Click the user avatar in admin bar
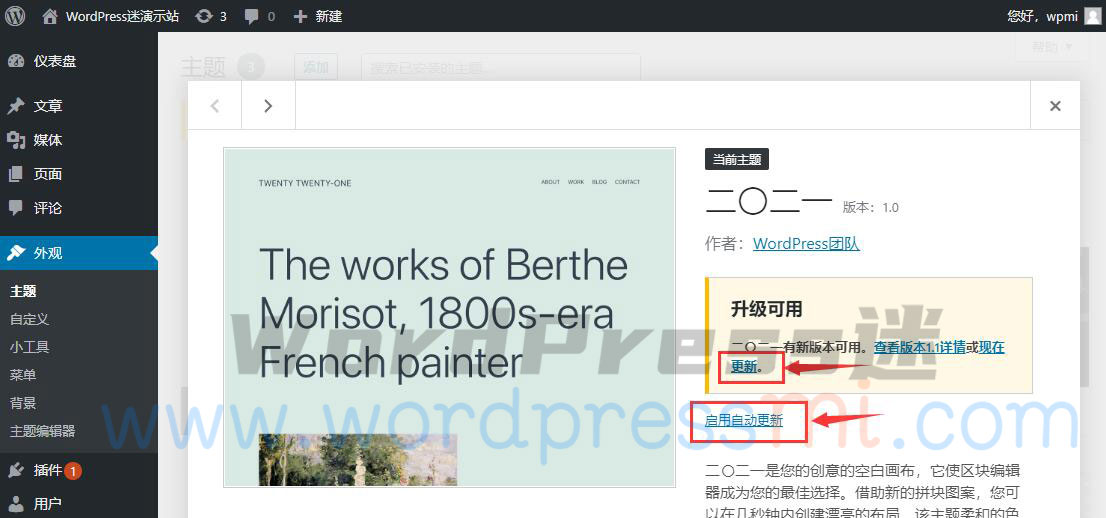Image resolution: width=1106 pixels, height=518 pixels. (x=1092, y=16)
